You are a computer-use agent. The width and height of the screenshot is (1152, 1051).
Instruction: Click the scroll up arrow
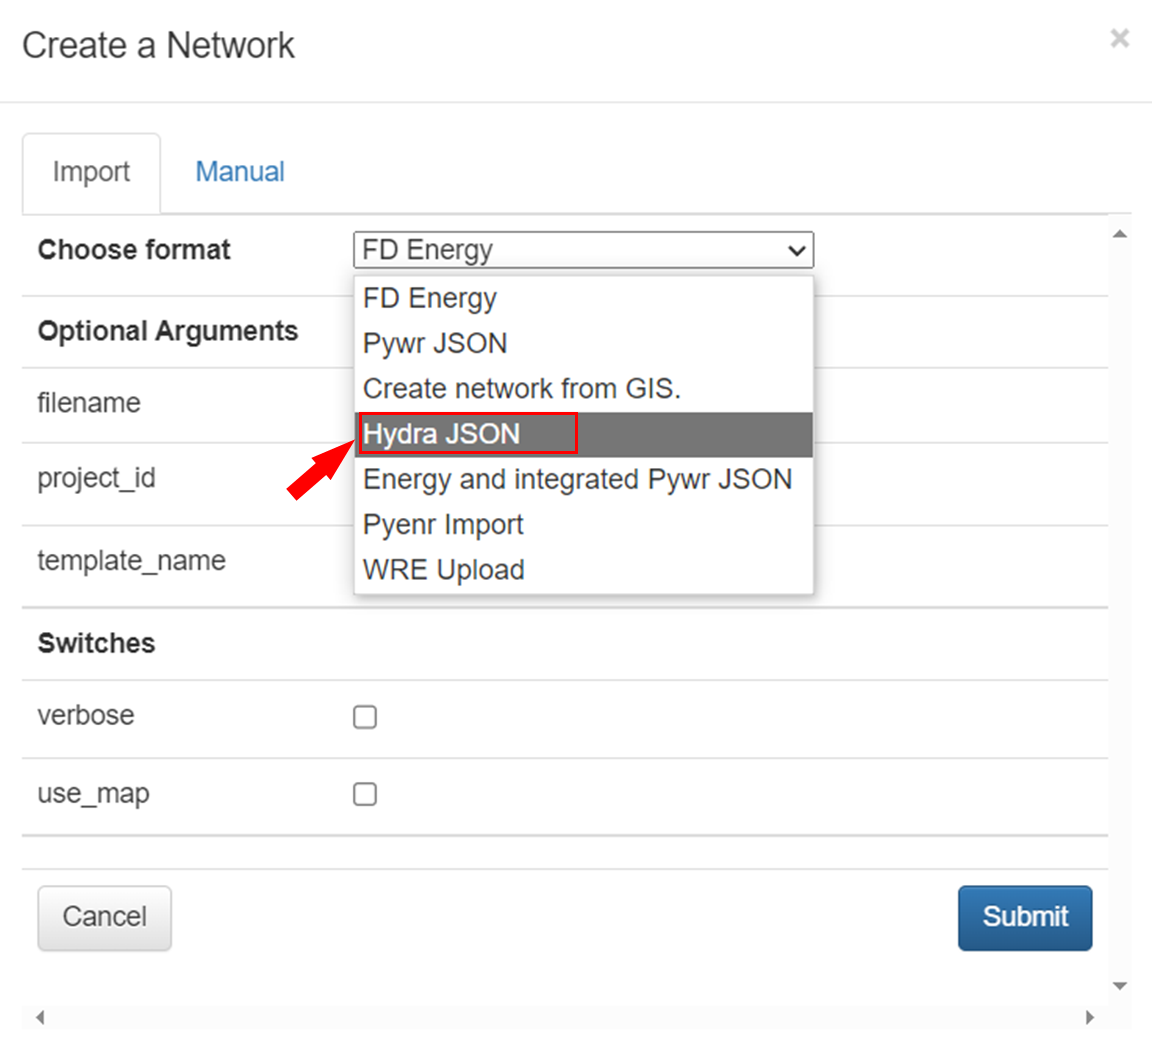coord(1120,234)
